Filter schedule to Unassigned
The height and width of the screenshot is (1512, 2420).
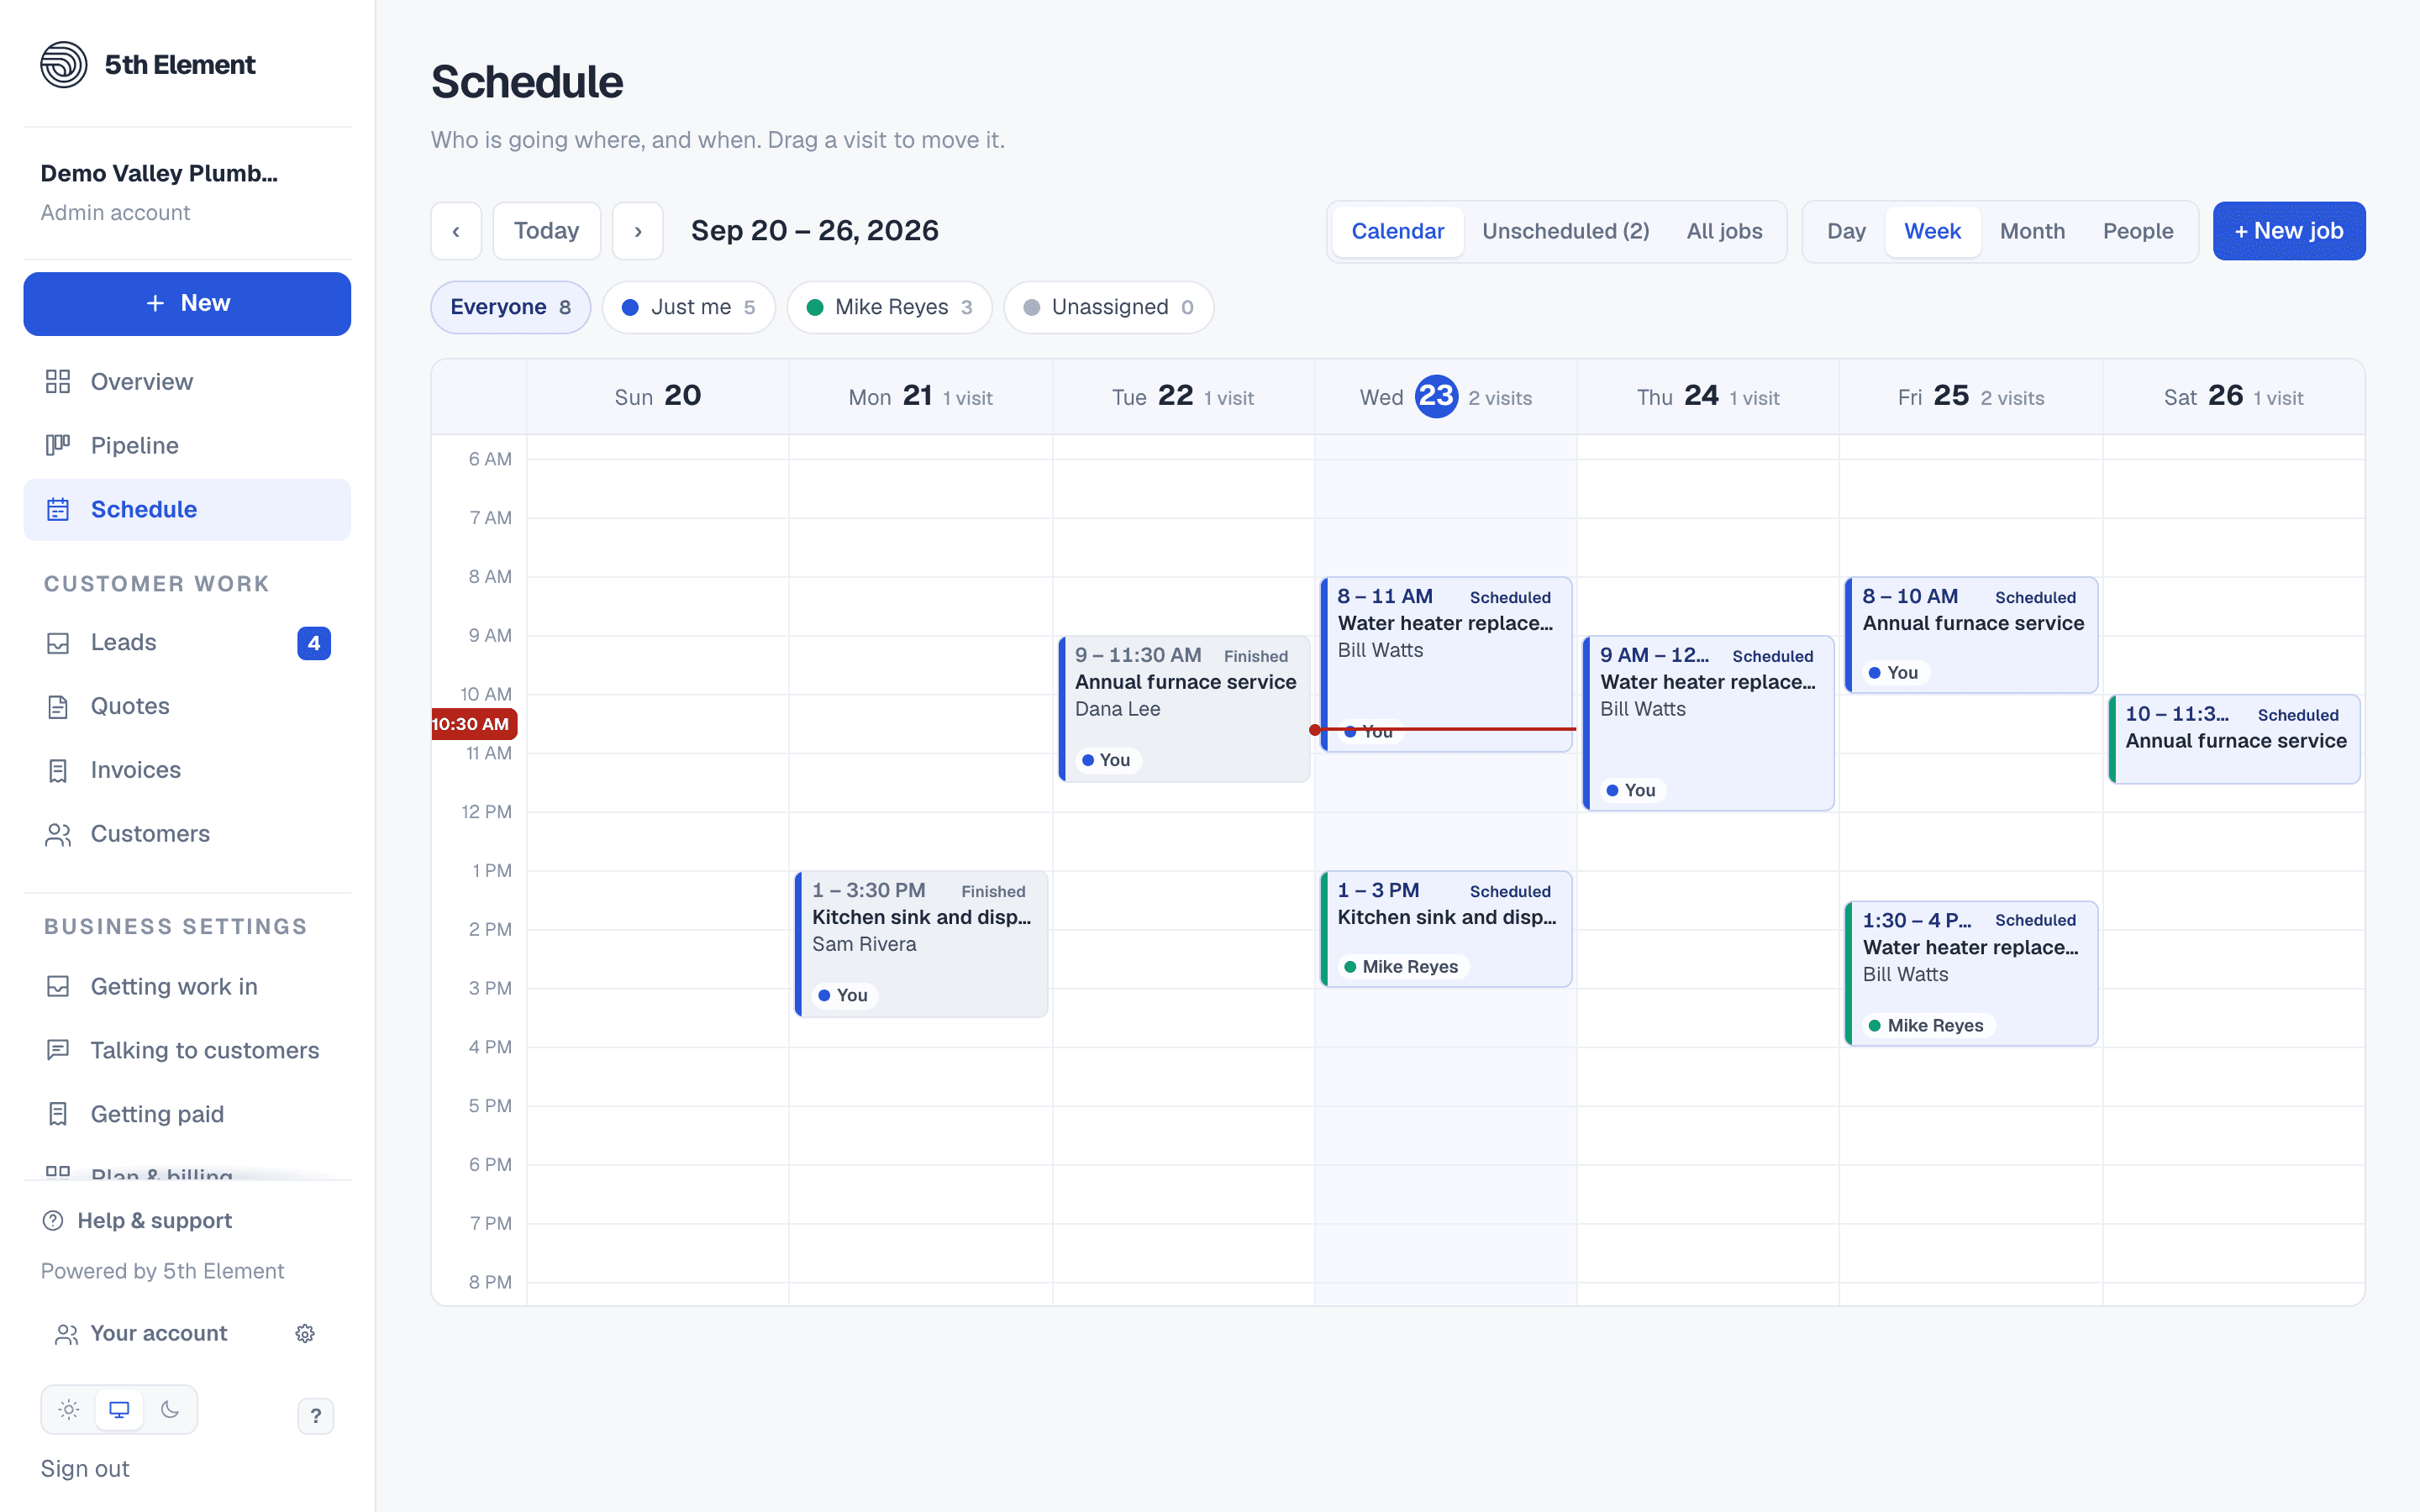click(1109, 307)
